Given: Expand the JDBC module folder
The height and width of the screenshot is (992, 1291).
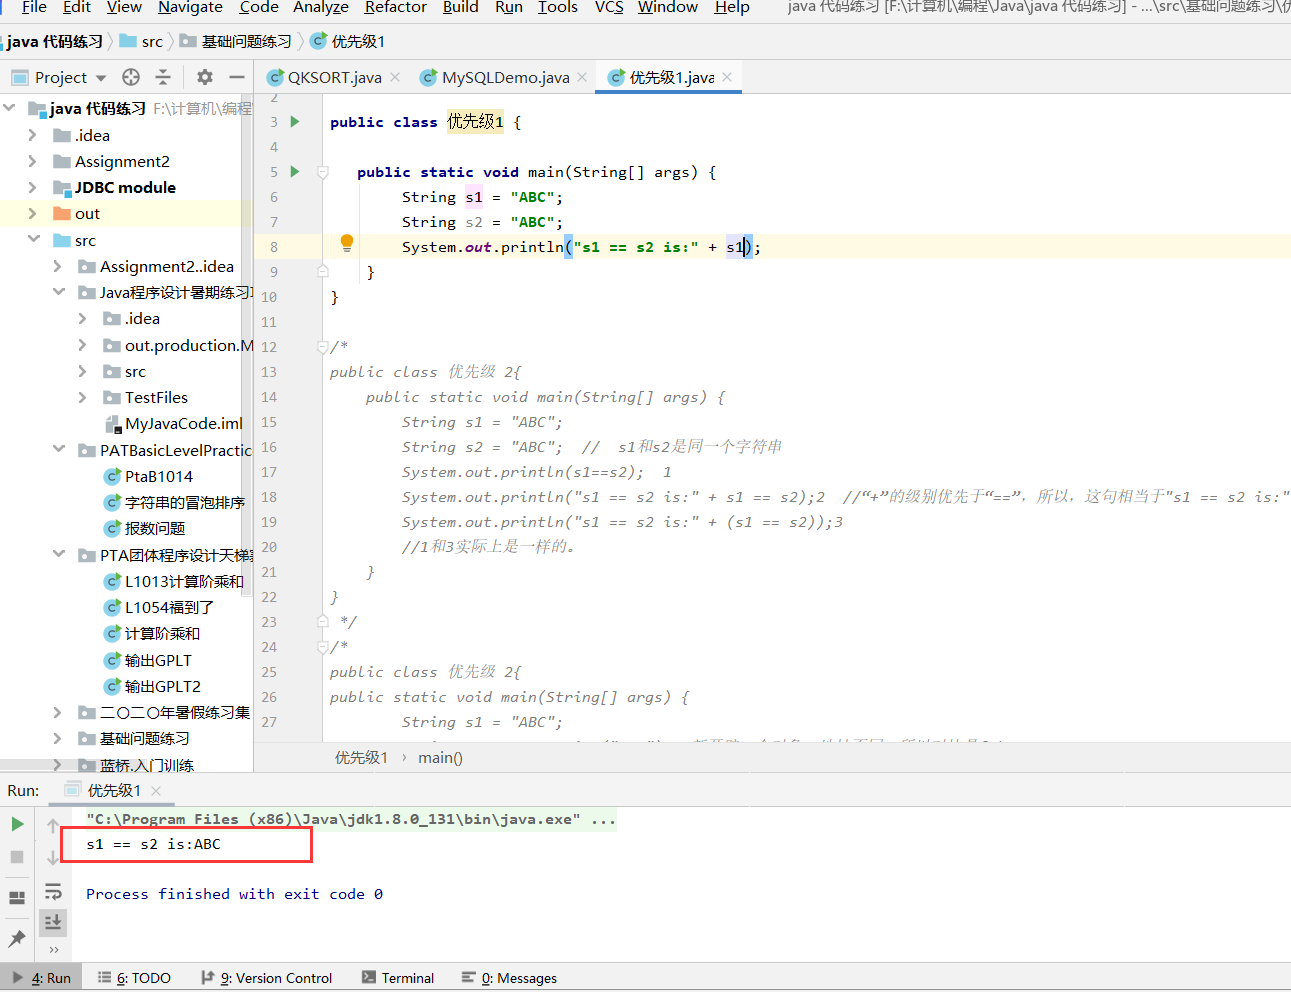Looking at the screenshot, I should tap(33, 187).
